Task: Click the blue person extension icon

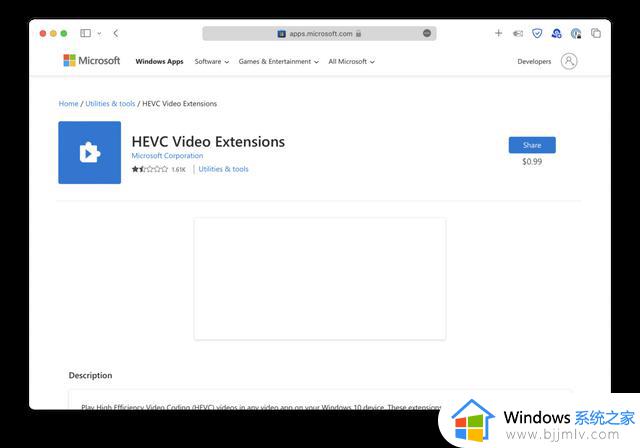Action: [556, 33]
